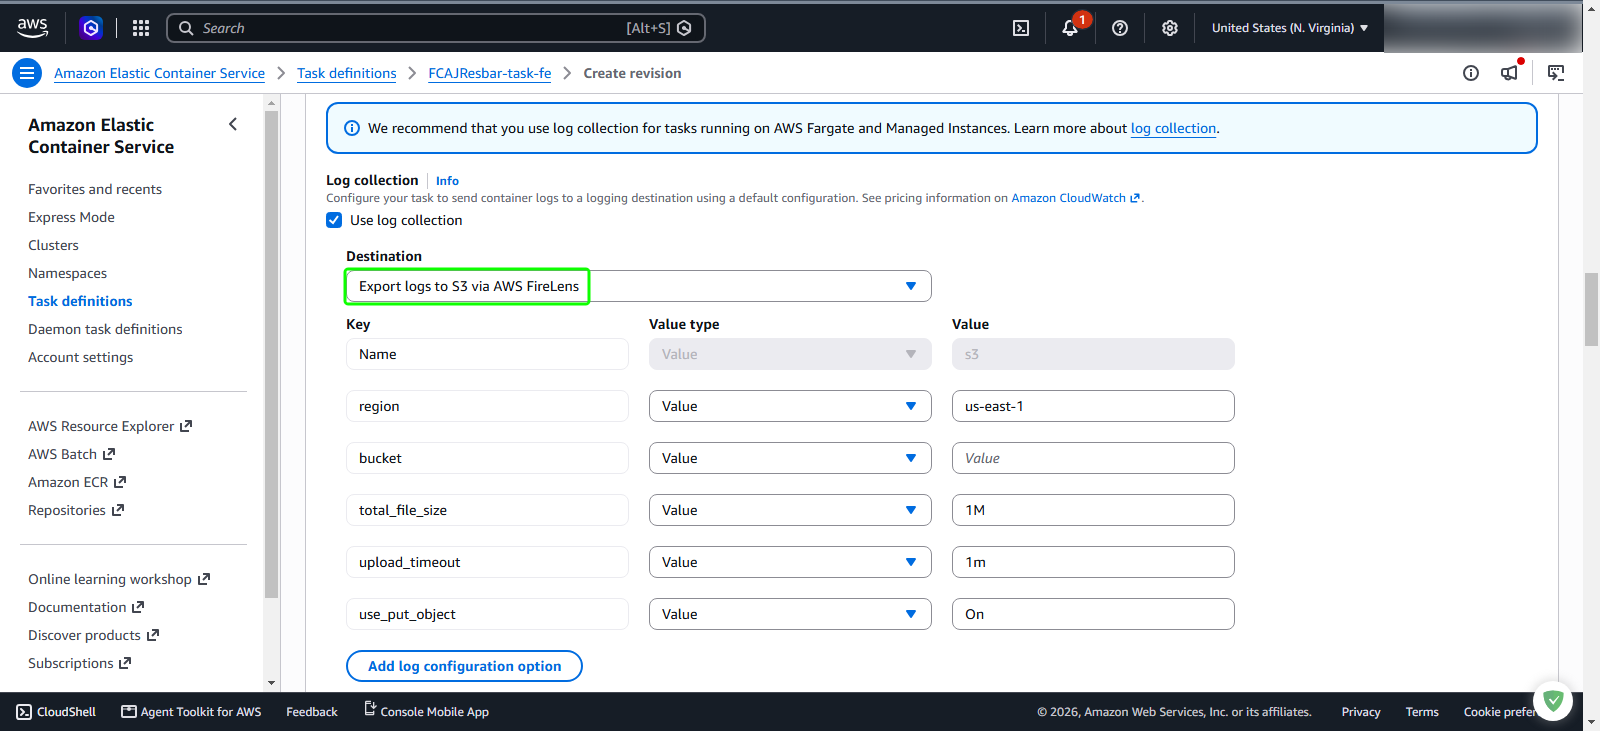Open Repositories external link
The width and height of the screenshot is (1600, 731).
click(76, 510)
